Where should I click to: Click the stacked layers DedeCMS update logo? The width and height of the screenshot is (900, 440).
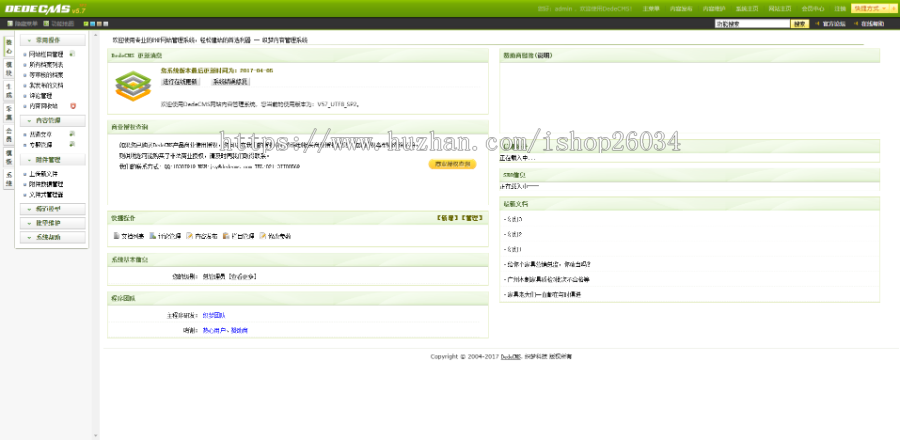point(133,86)
